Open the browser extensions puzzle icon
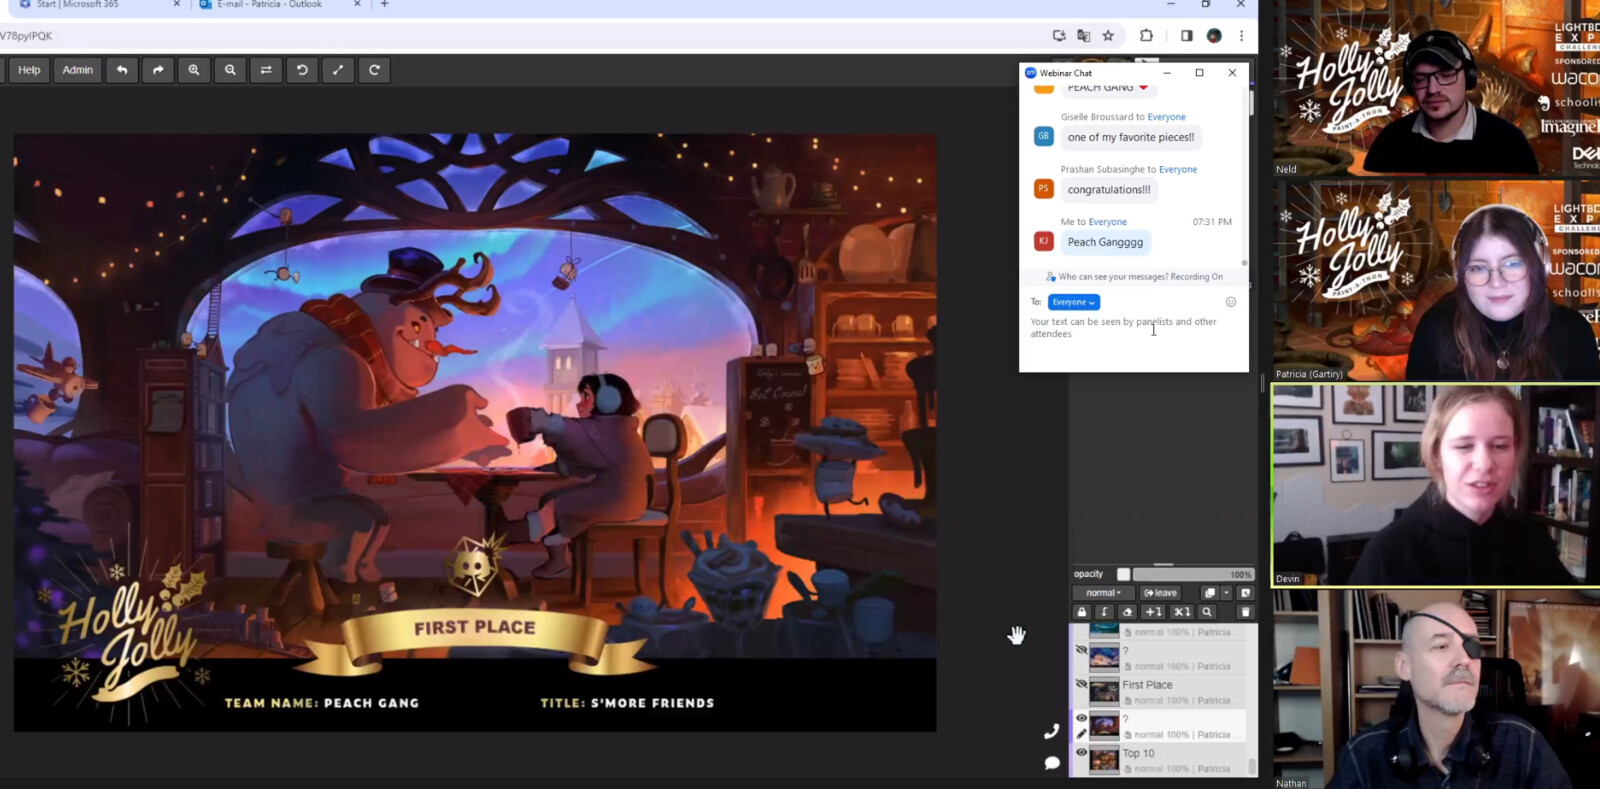This screenshot has height=789, width=1600. click(x=1146, y=36)
